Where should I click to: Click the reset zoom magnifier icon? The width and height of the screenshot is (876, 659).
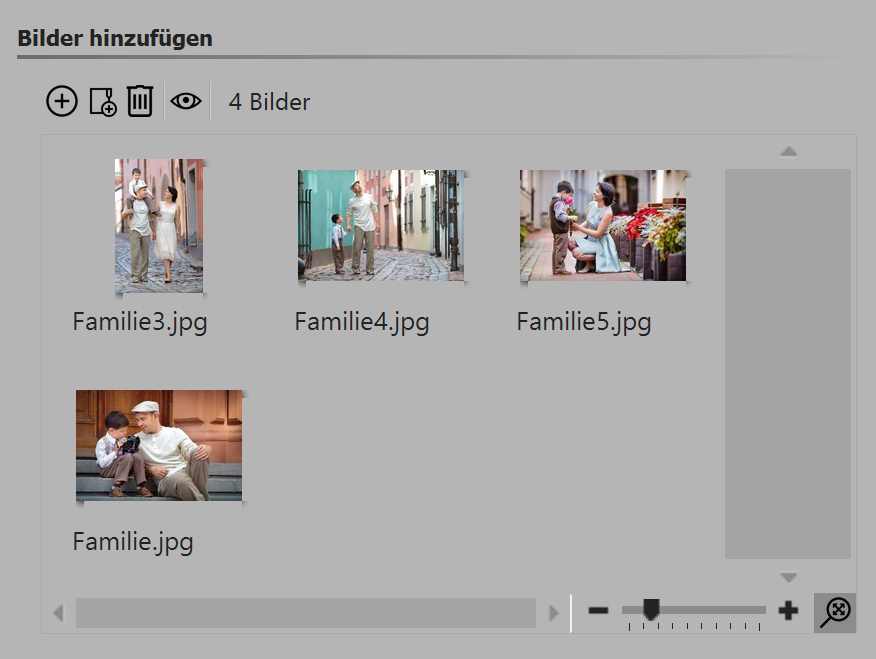835,611
